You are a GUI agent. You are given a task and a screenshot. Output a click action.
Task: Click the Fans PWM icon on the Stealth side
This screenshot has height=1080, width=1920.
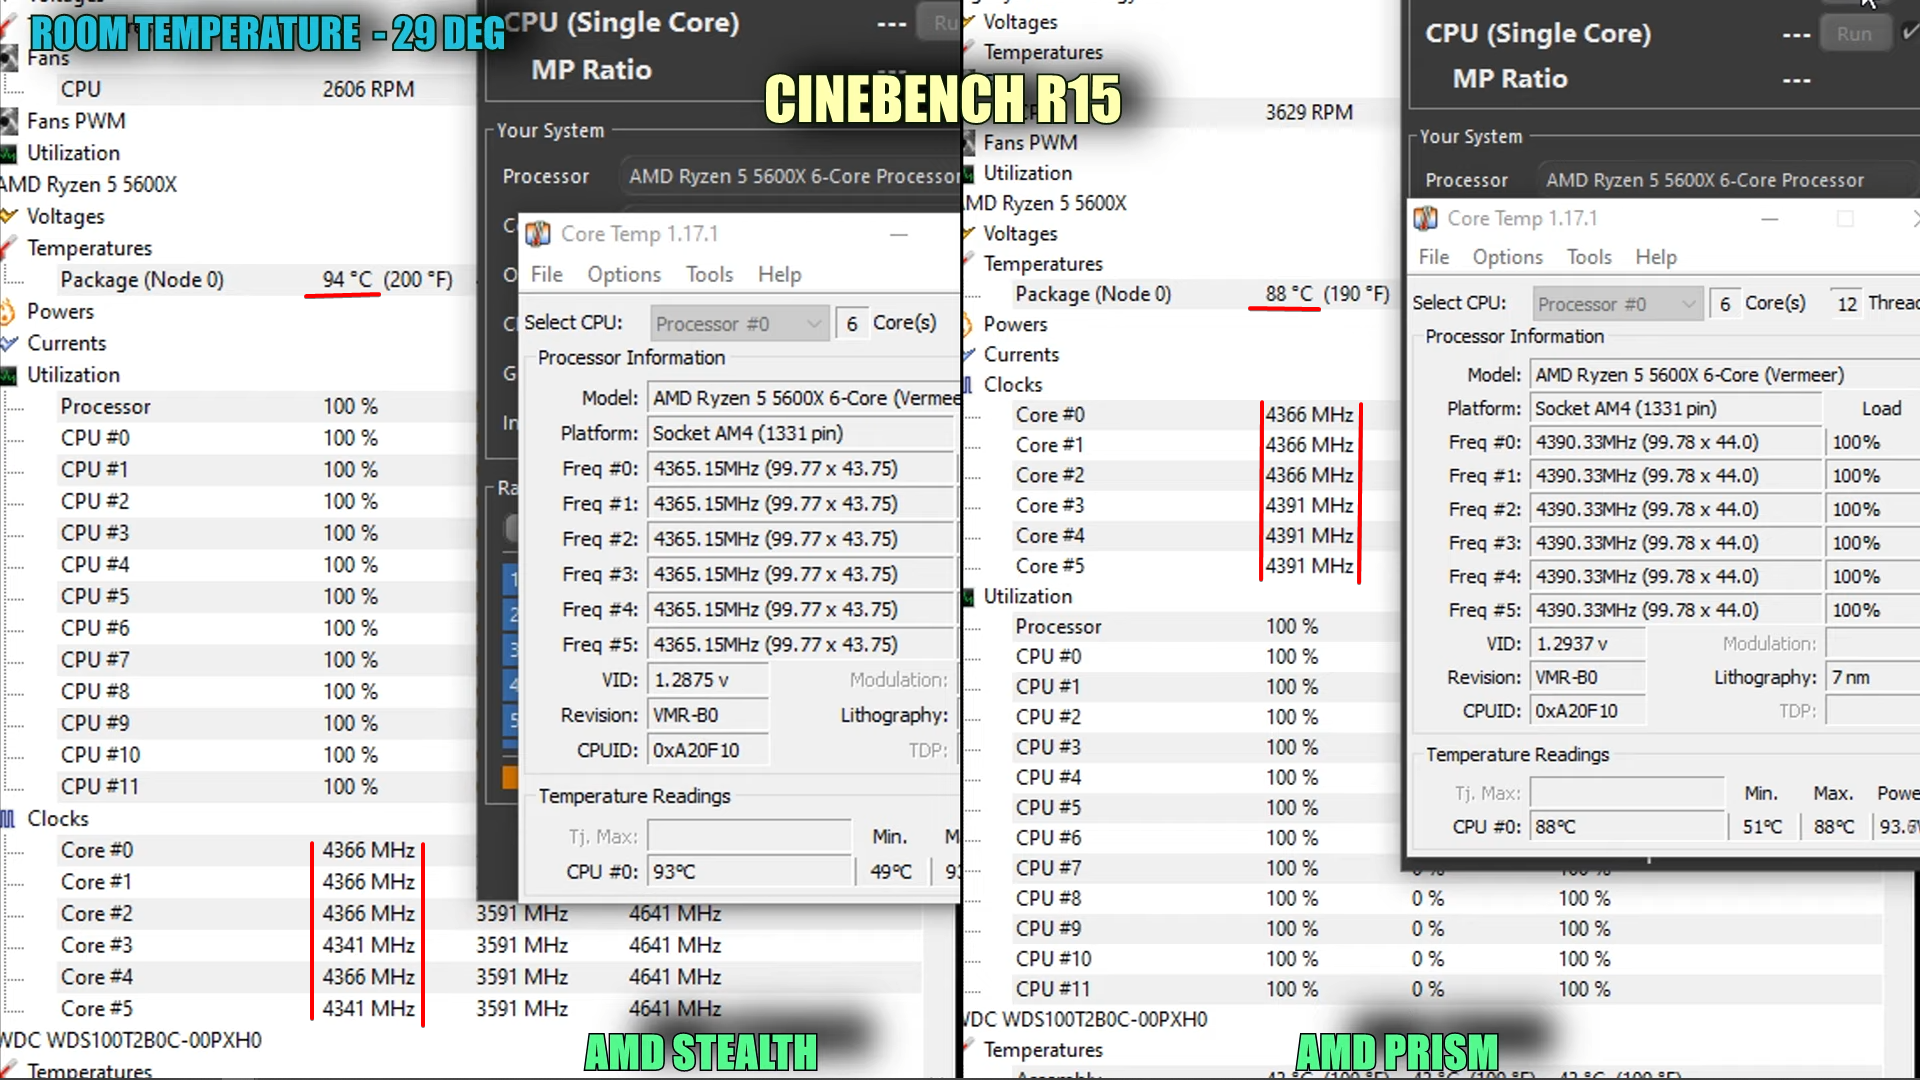coord(9,122)
